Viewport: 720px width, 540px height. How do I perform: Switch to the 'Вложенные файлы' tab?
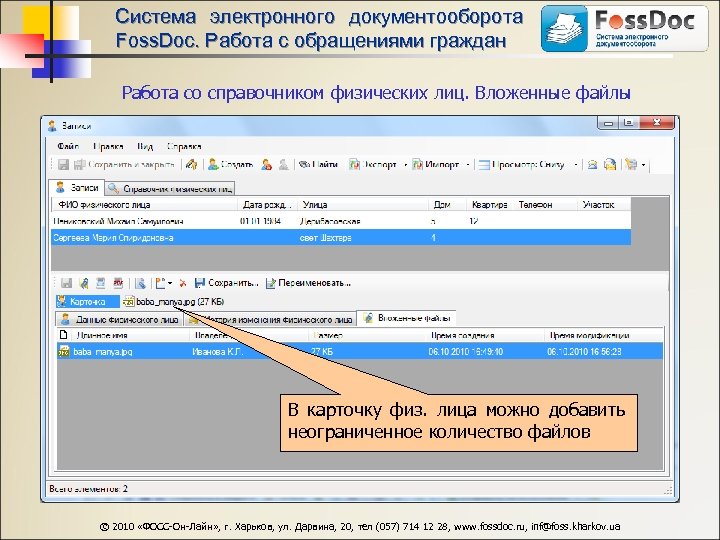tap(406, 318)
